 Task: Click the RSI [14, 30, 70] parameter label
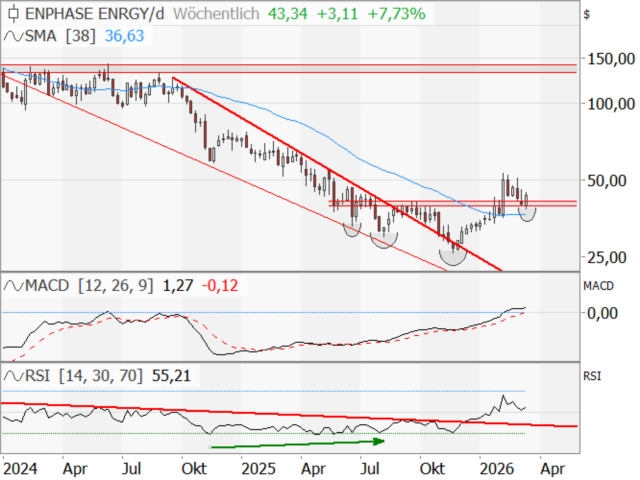point(84,376)
